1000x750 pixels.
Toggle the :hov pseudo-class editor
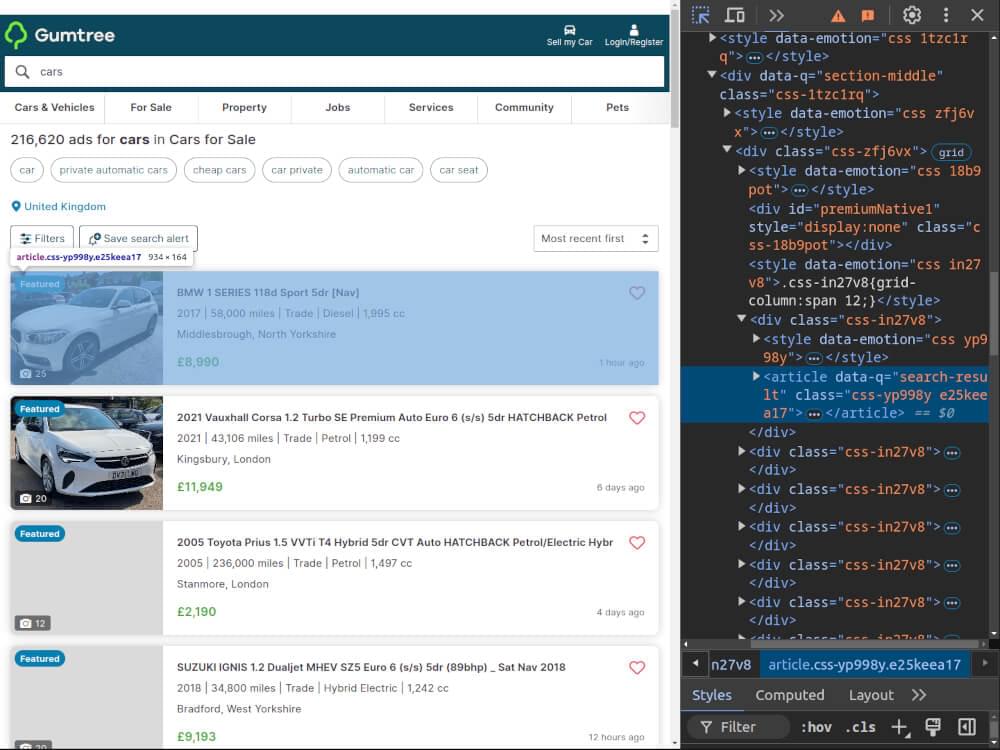coord(816,727)
